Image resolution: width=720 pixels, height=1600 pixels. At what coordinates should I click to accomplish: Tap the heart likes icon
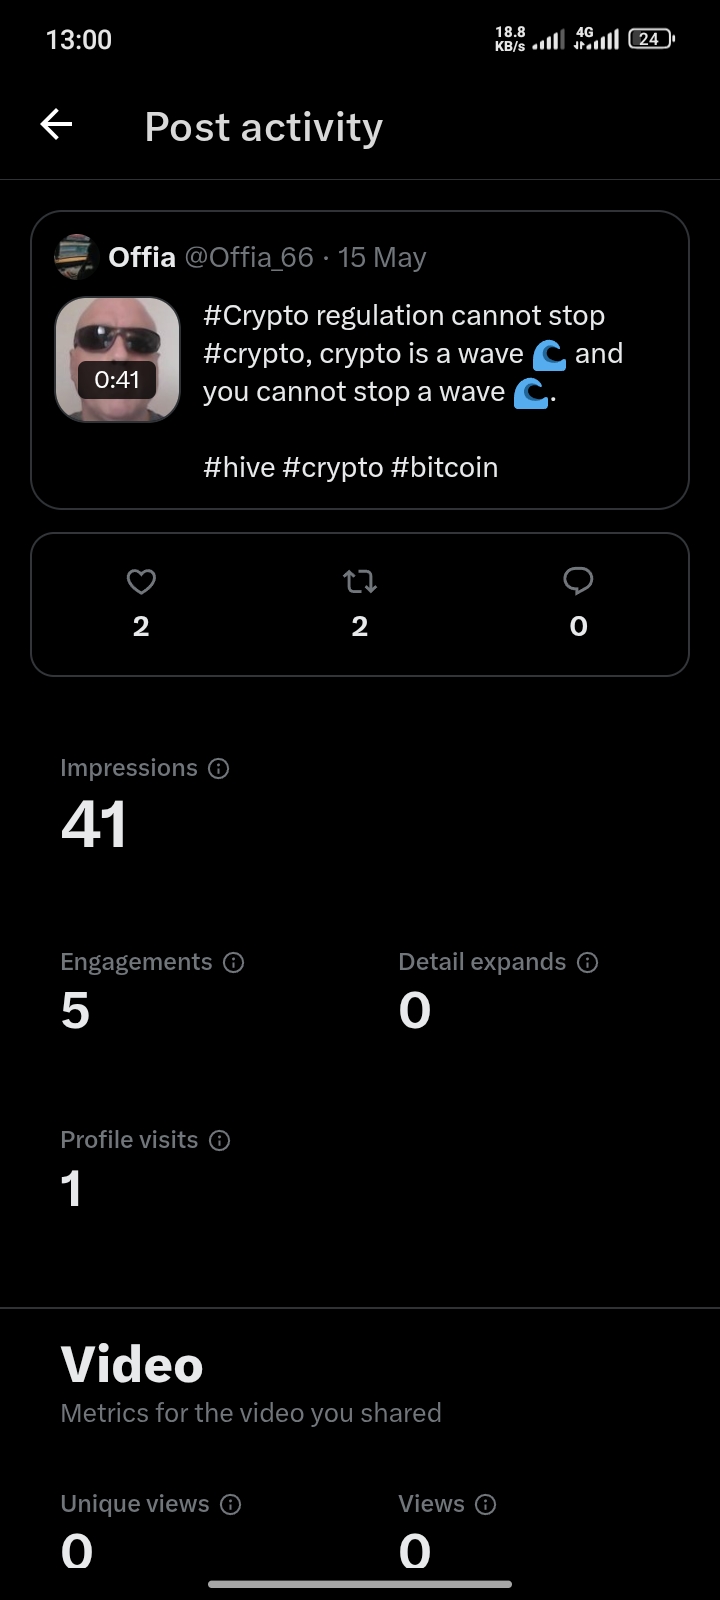[141, 581]
